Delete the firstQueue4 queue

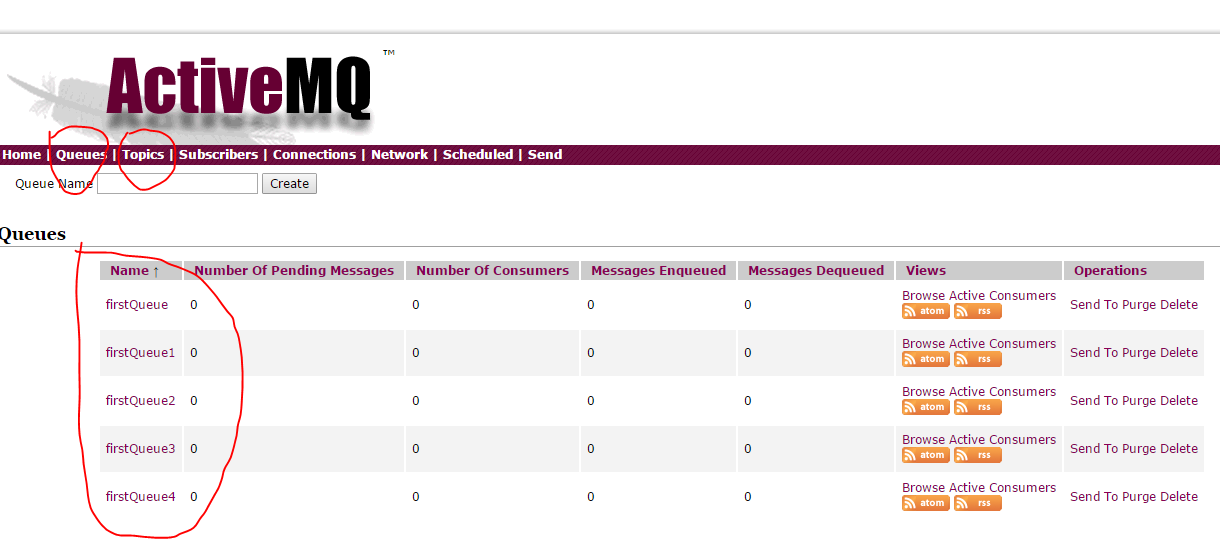tap(1179, 497)
